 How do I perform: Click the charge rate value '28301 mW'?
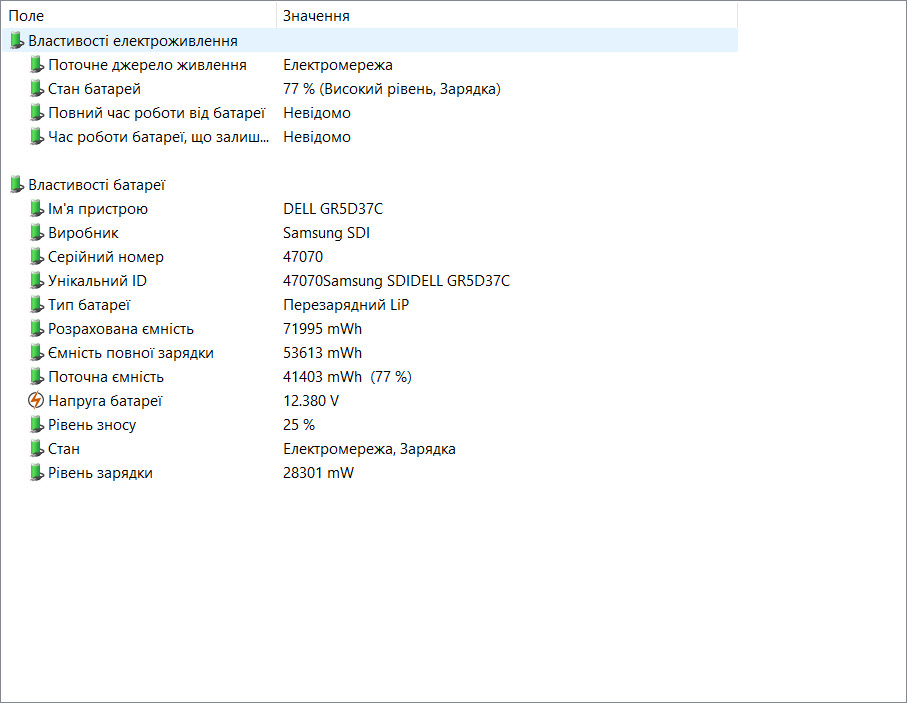318,473
